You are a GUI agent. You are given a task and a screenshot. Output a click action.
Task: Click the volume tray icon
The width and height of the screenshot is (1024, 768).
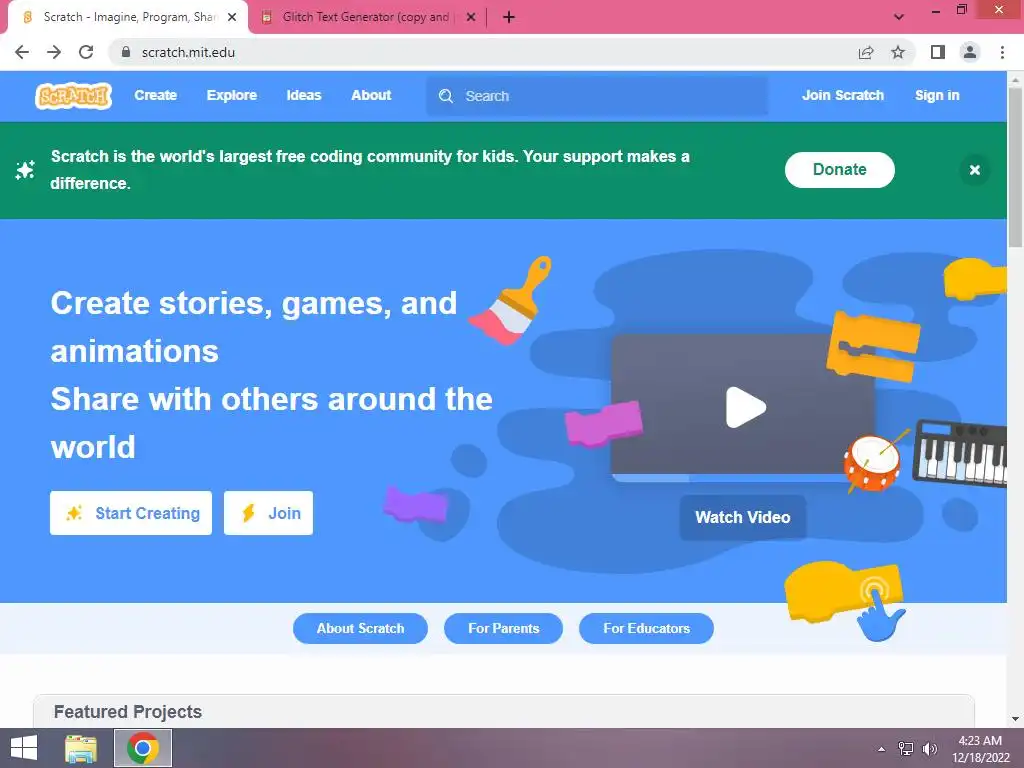click(x=930, y=748)
